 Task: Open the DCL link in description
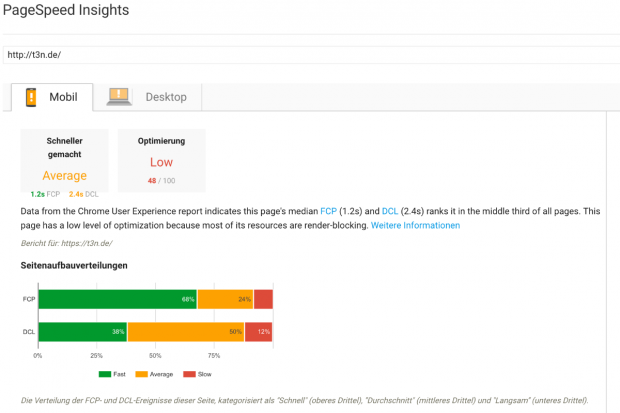tap(390, 212)
